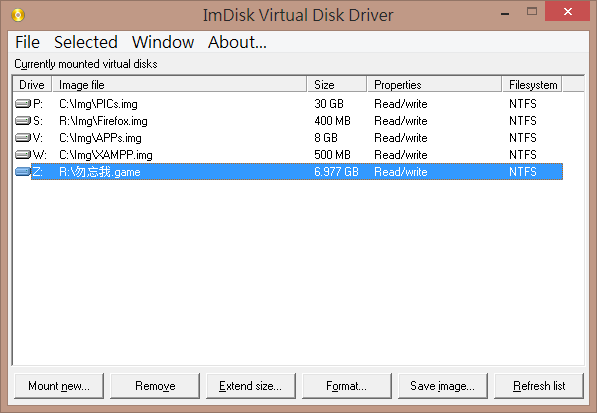Click the P: drive disk icon
Image resolution: width=597 pixels, height=413 pixels.
tap(23, 104)
